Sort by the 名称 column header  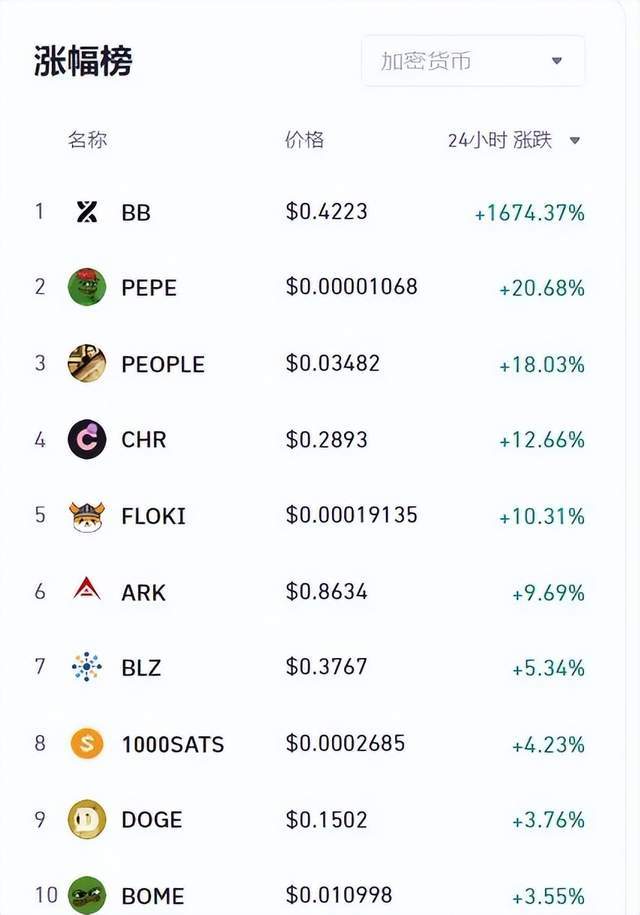click(87, 140)
